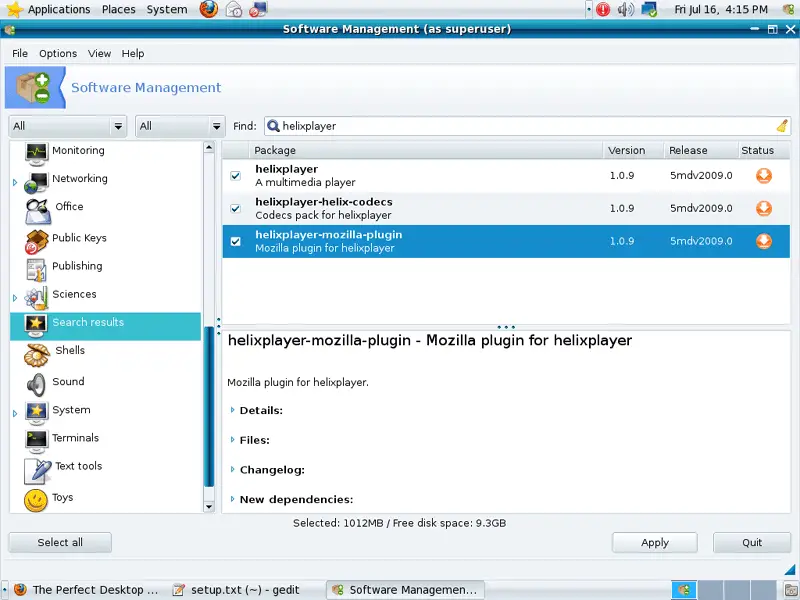The width and height of the screenshot is (800, 600).
Task: Click the Software Management package logo
Action: pos(35,87)
